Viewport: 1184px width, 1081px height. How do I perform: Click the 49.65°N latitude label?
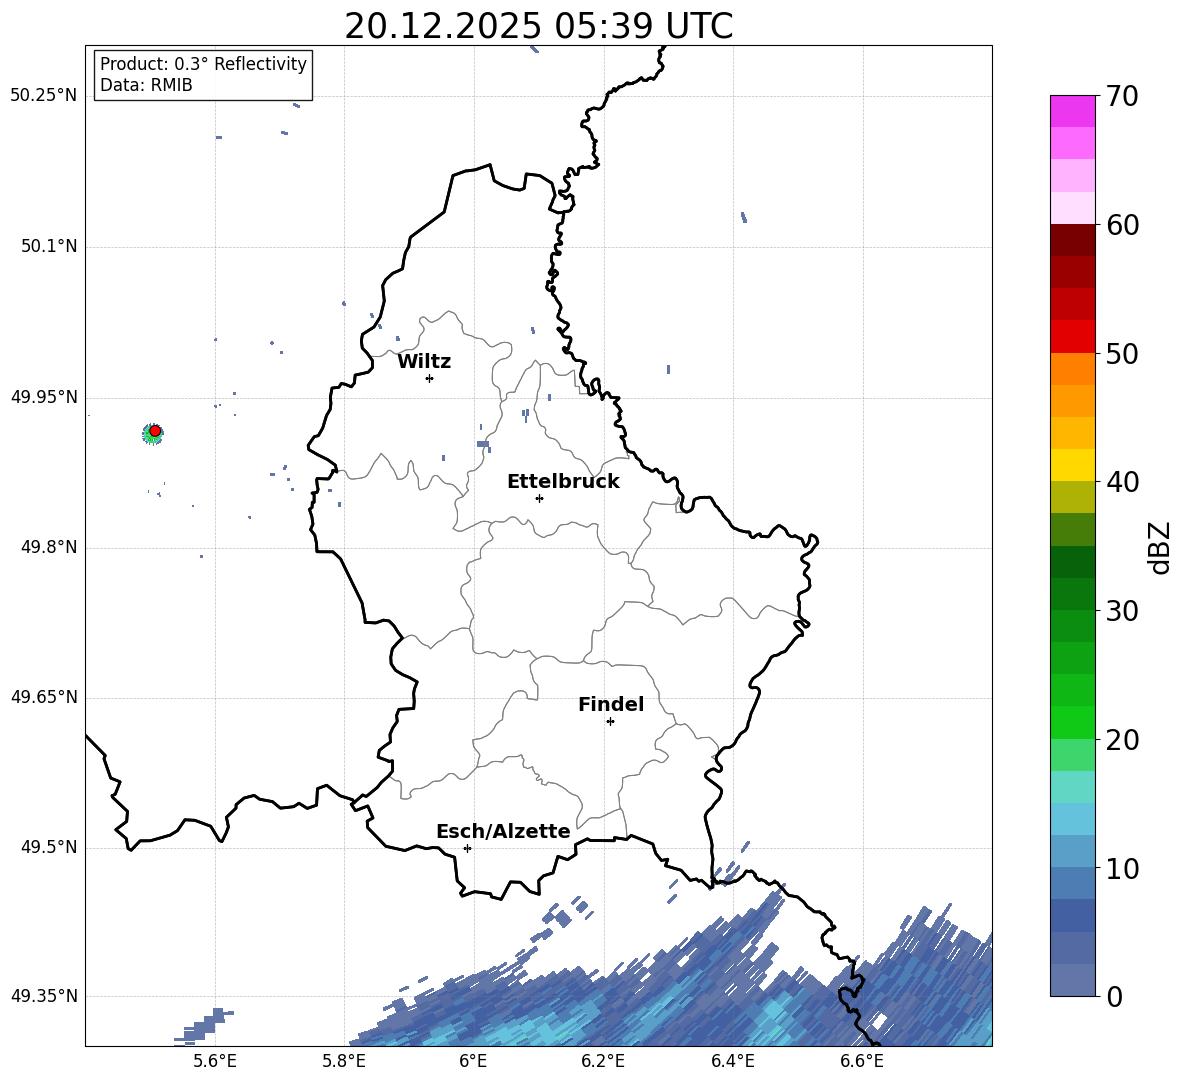click(44, 697)
